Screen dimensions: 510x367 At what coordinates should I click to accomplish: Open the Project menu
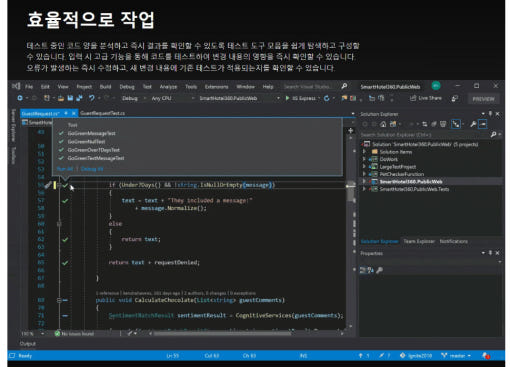click(84, 87)
